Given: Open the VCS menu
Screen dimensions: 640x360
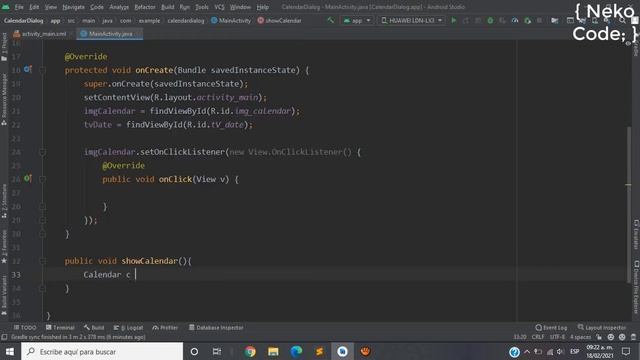Looking at the screenshot, I should tap(219, 7).
